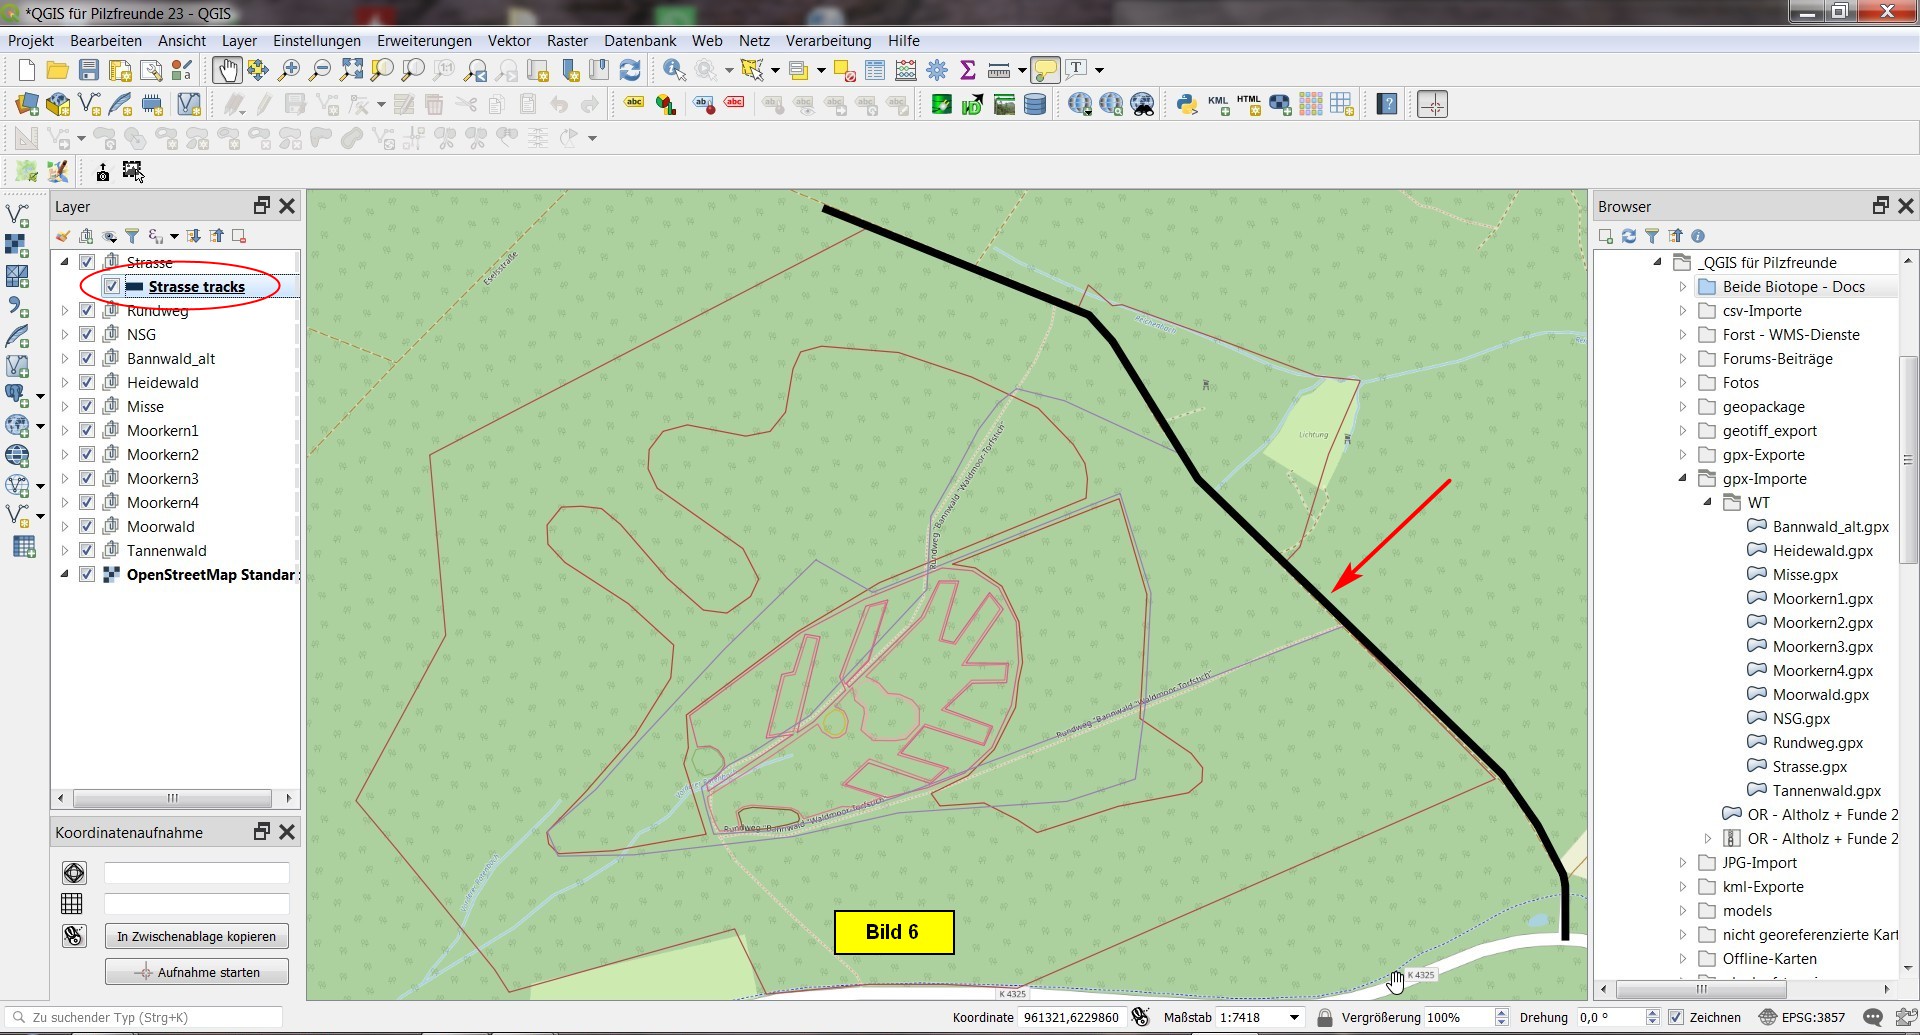Click the Koordinate input field
Image resolution: width=1920 pixels, height=1035 pixels.
[1070, 1017]
